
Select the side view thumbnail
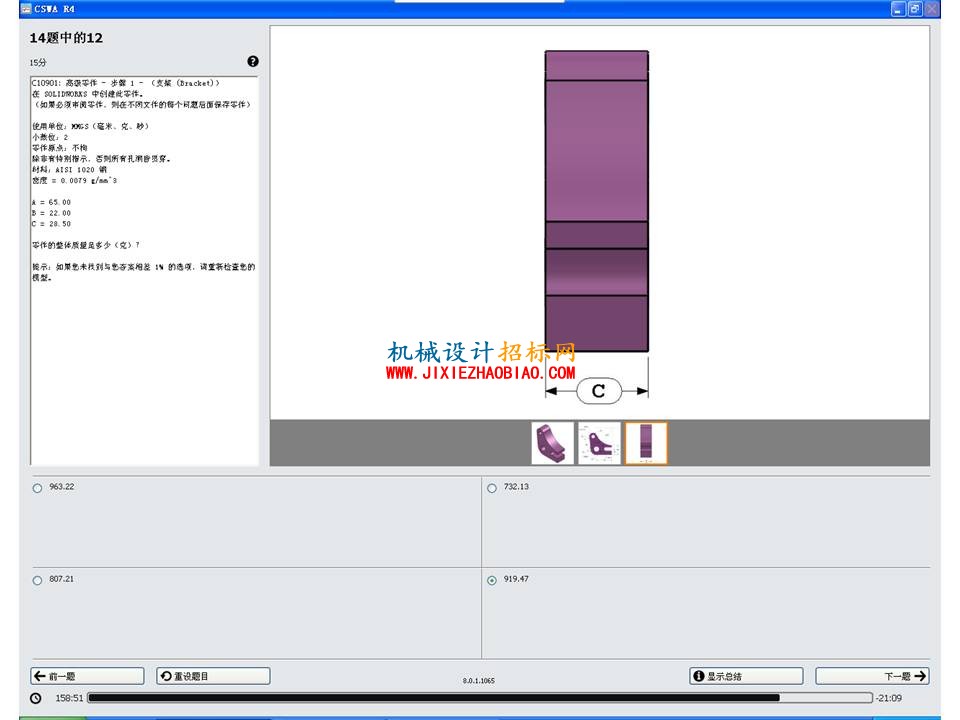(x=646, y=443)
